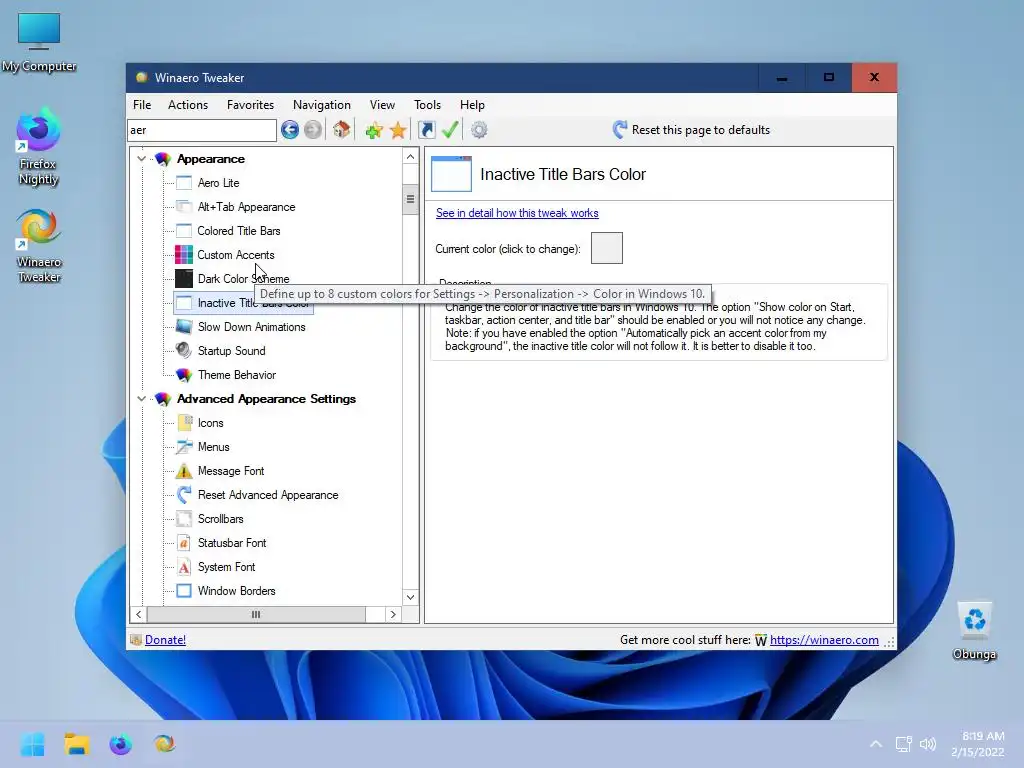
Task: Click the current color swatch to change
Action: tap(607, 248)
